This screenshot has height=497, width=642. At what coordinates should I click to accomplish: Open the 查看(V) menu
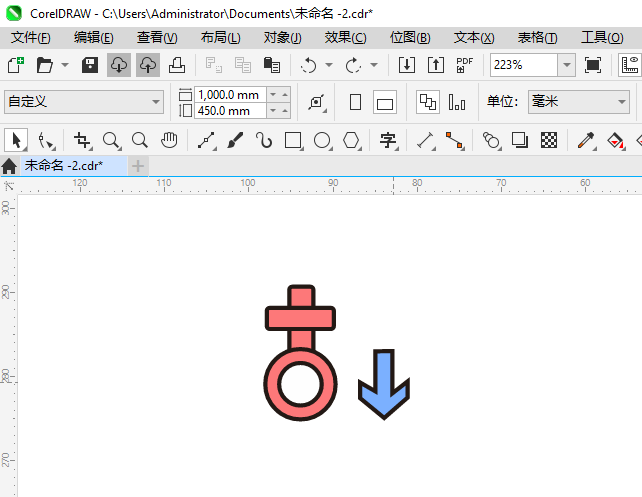coord(157,38)
